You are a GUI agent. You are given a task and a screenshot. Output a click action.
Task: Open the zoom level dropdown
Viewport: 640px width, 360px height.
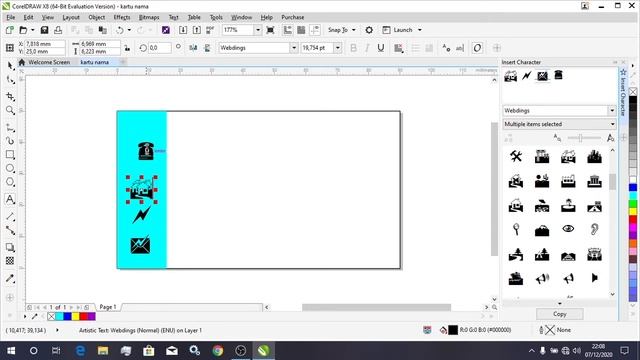[x=258, y=30]
